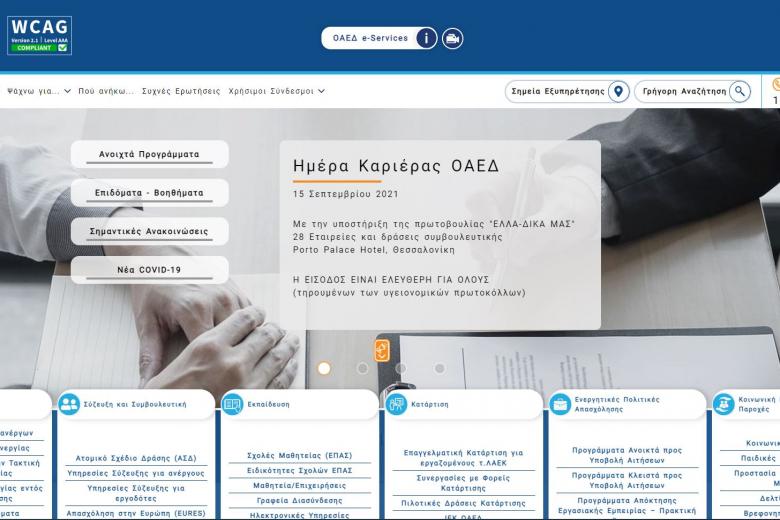This screenshot has width=780, height=520.
Task: Click the magnifier icon in Γρήγορη Αναζήτηση
Action: click(x=740, y=92)
